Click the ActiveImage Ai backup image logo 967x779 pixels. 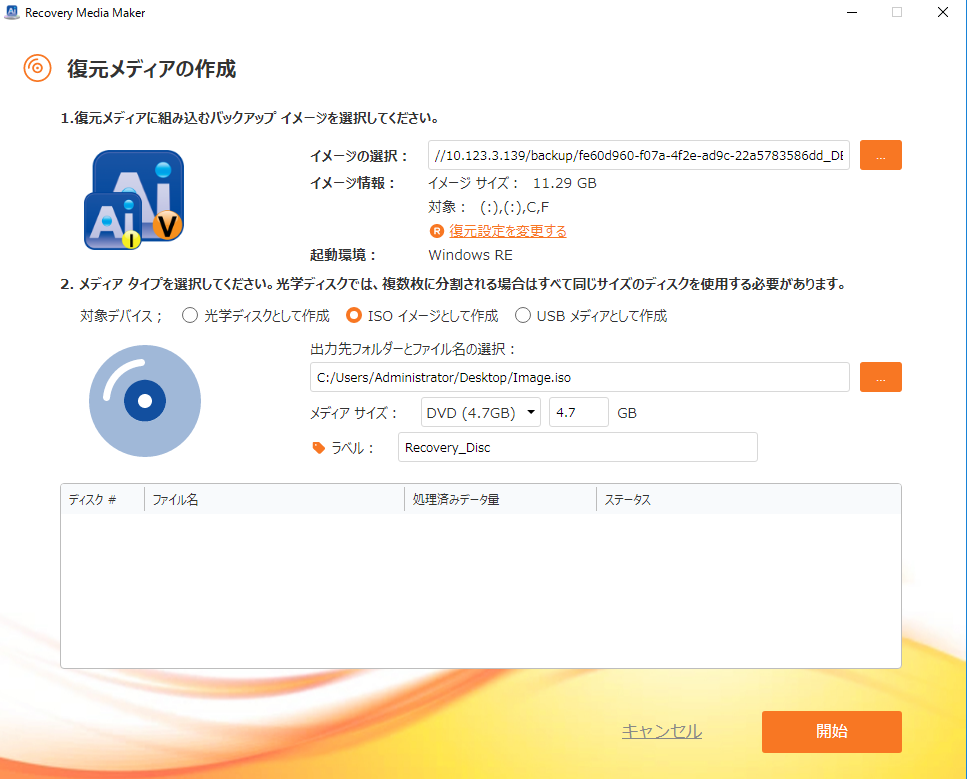pos(134,199)
